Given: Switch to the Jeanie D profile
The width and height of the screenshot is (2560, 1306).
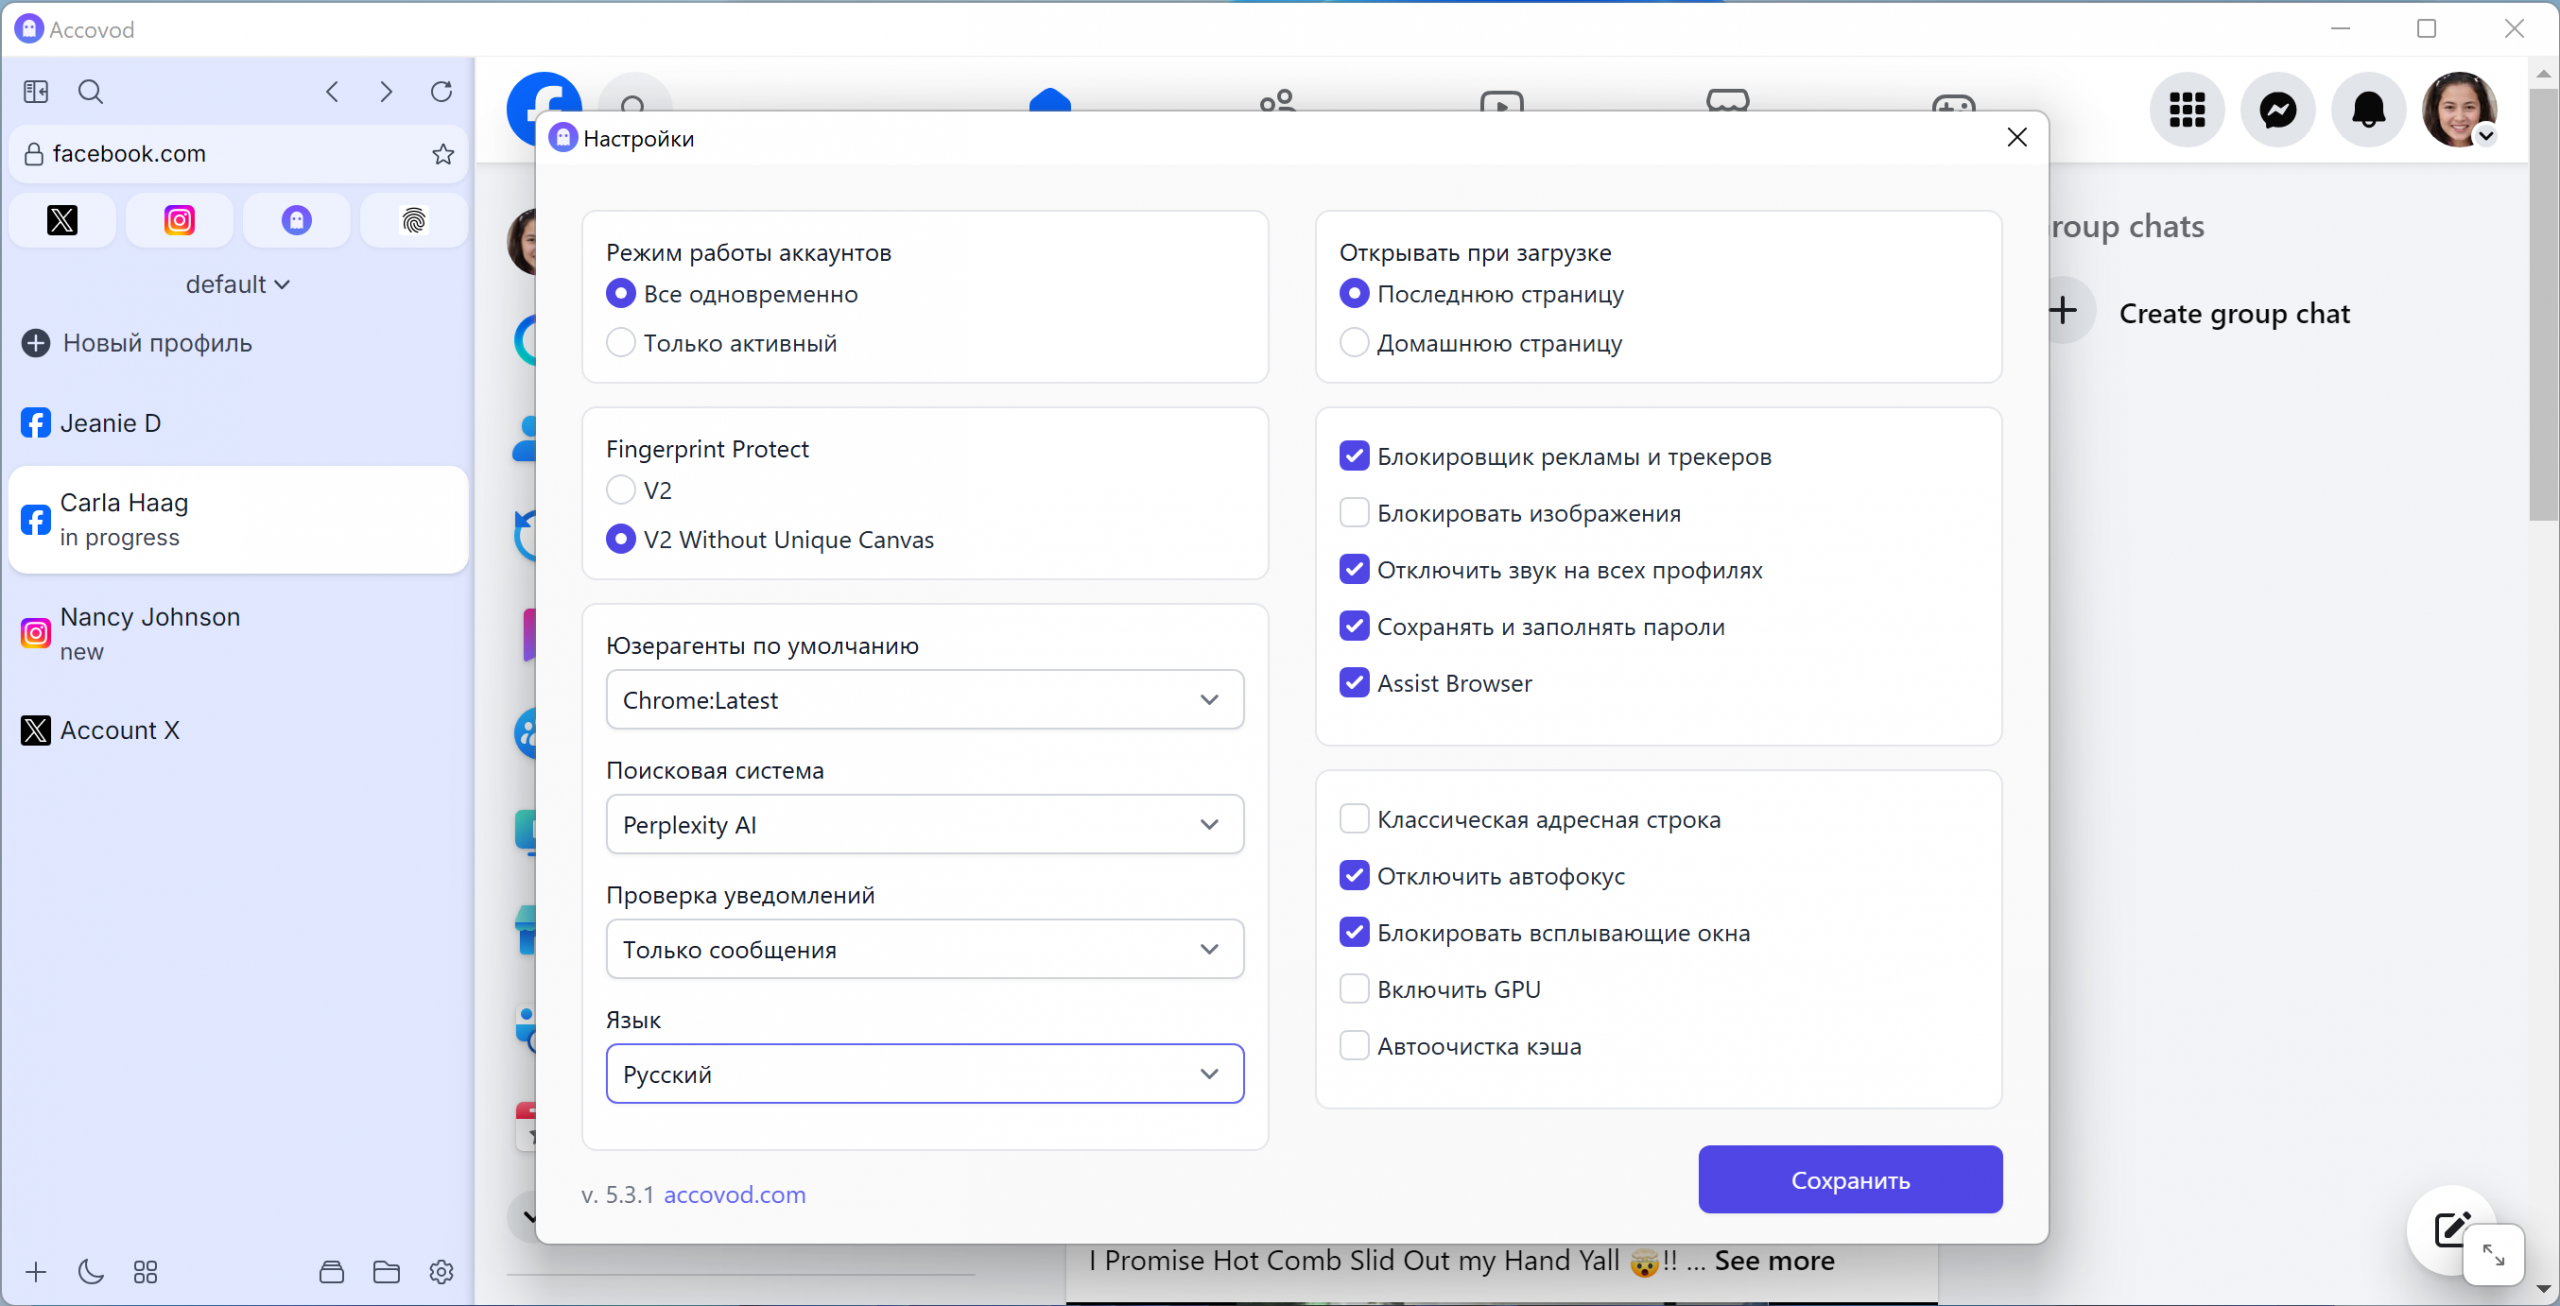Looking at the screenshot, I should tap(110, 423).
